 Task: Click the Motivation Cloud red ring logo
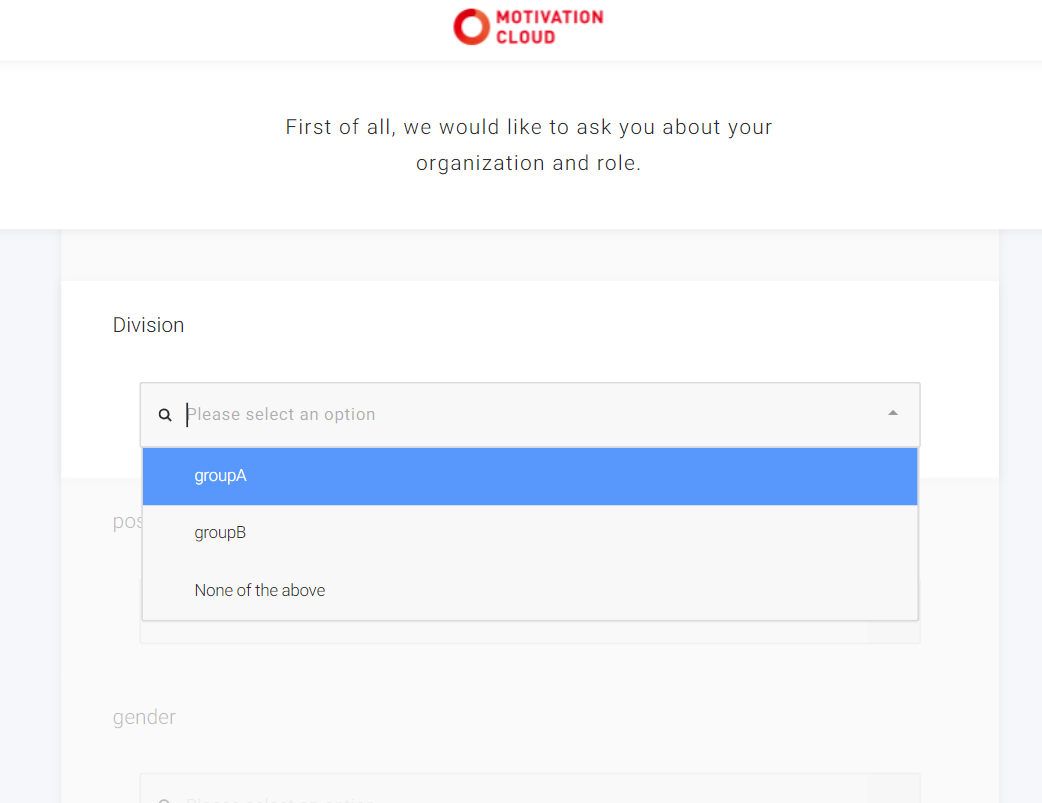[470, 27]
